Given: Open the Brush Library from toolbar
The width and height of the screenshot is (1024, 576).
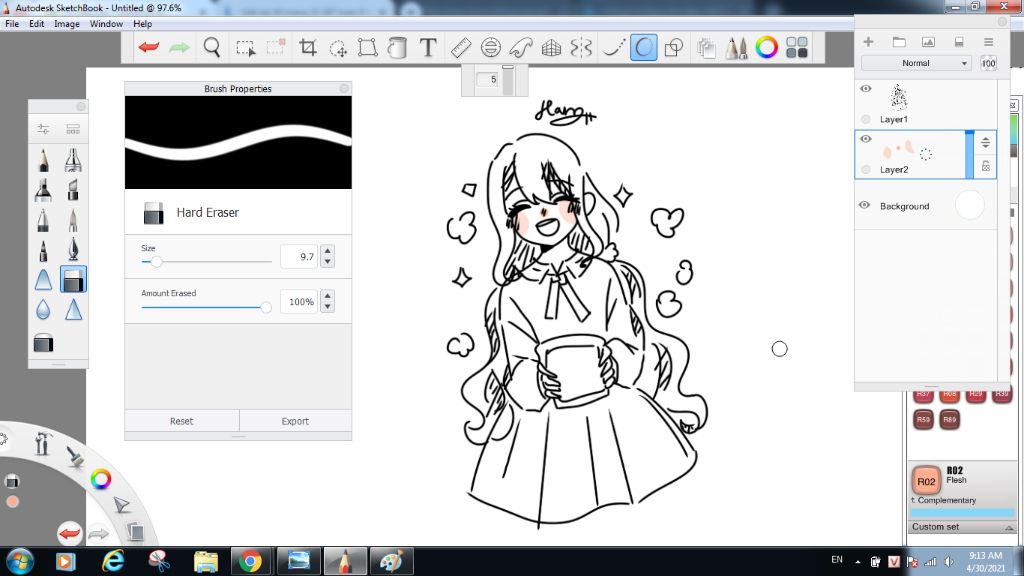Looking at the screenshot, I should [x=736, y=47].
